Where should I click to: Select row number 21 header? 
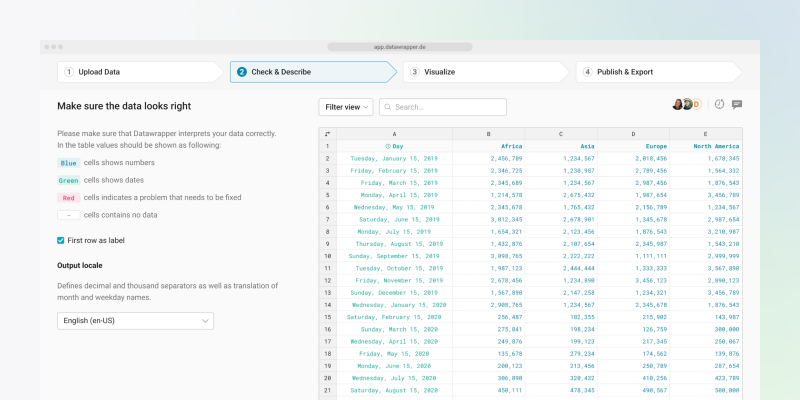[x=328, y=390]
